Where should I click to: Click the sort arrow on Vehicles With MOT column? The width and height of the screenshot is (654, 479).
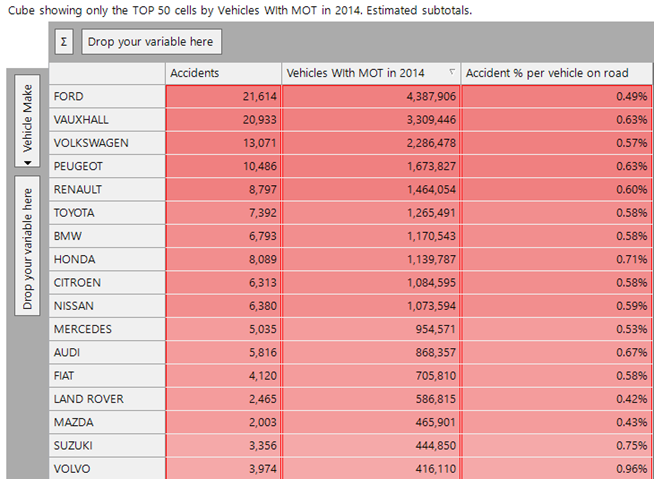tap(453, 73)
